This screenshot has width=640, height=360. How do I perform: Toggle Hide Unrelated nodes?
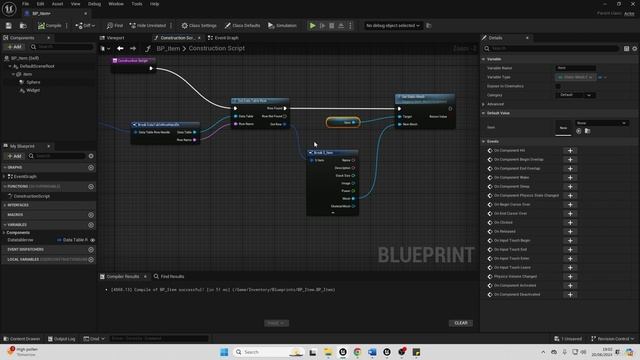coord(148,26)
